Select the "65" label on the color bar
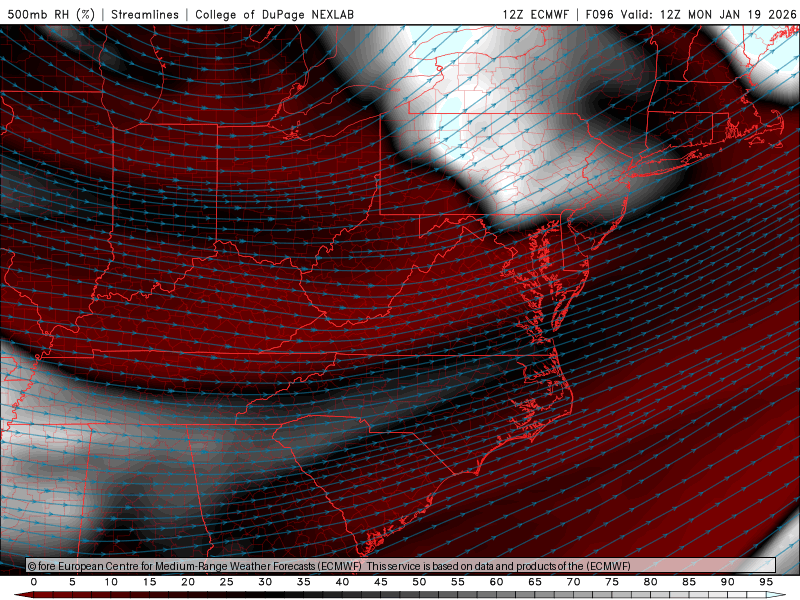This screenshot has width=800, height=600. (535, 582)
